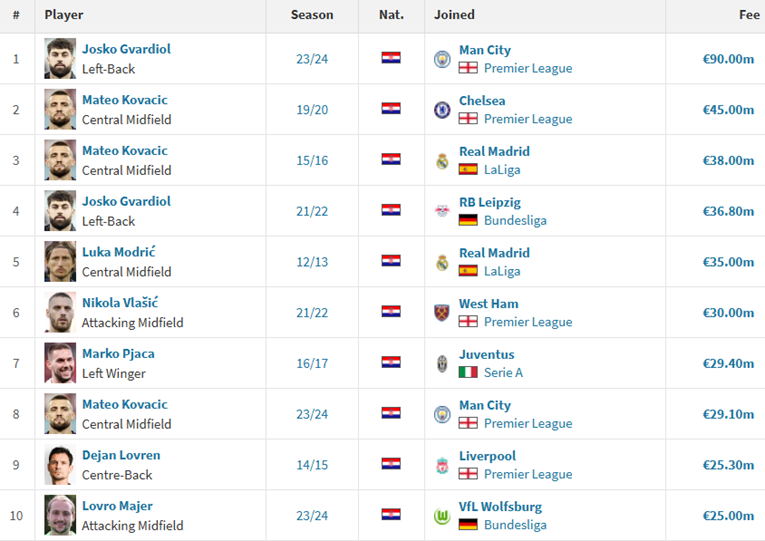Screen dimensions: 765x541
Task: Click Lovro Majer's portrait thumbnail
Action: point(60,515)
